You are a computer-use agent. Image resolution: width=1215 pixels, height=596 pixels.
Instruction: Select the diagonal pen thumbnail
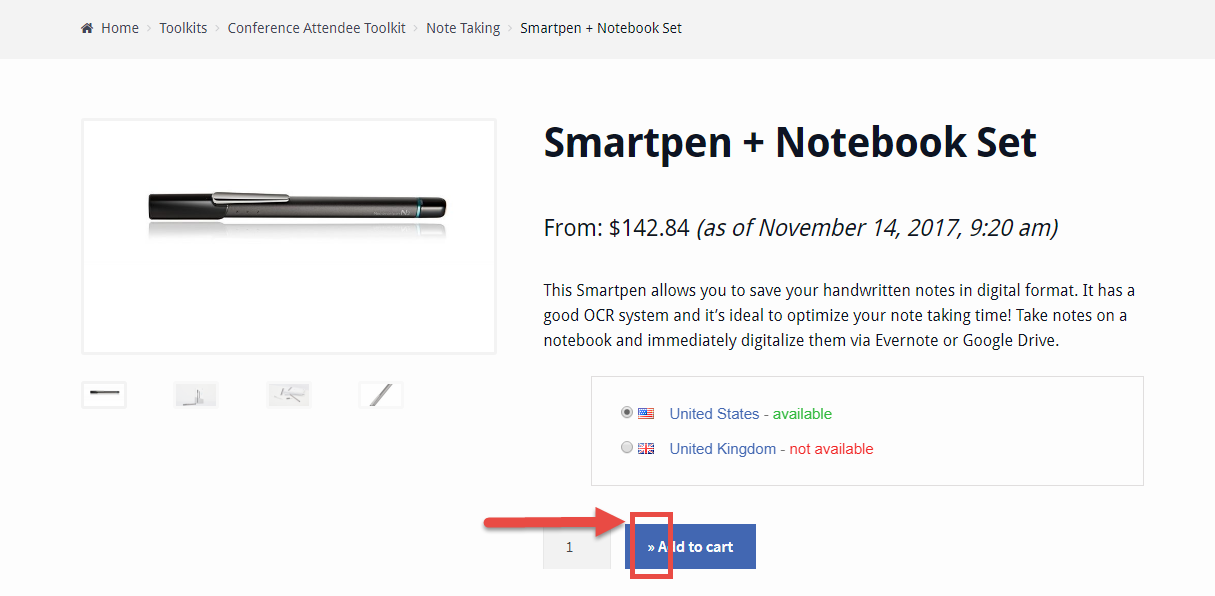coord(380,393)
